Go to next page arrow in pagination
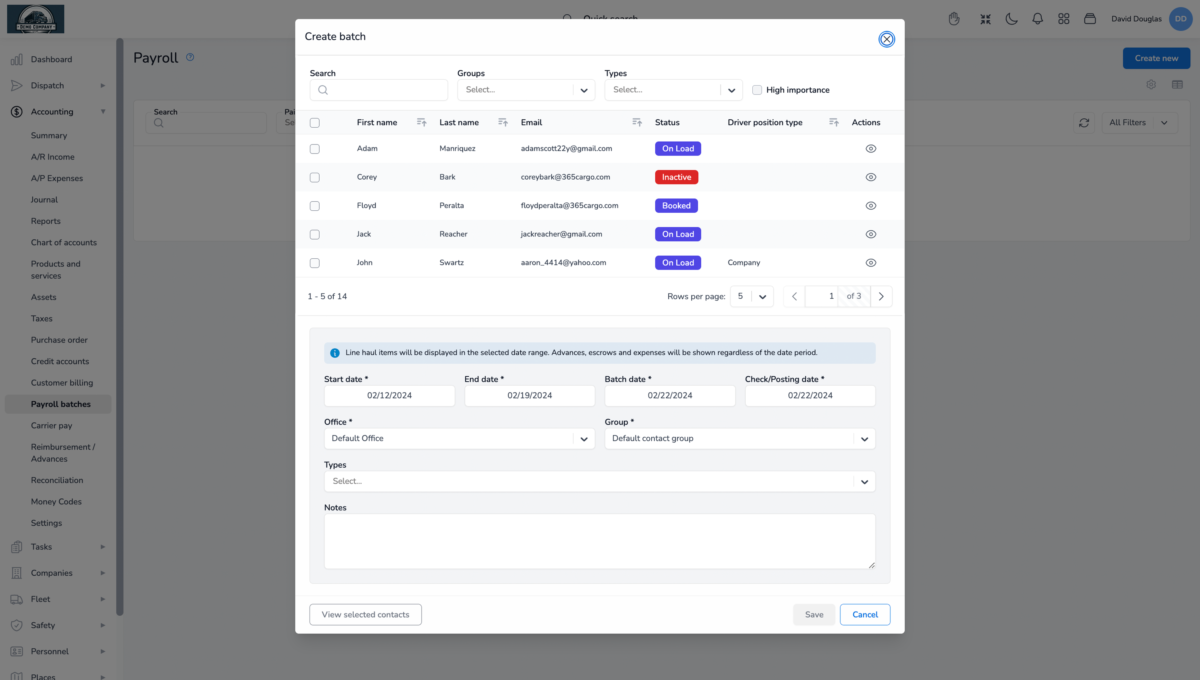 881,296
